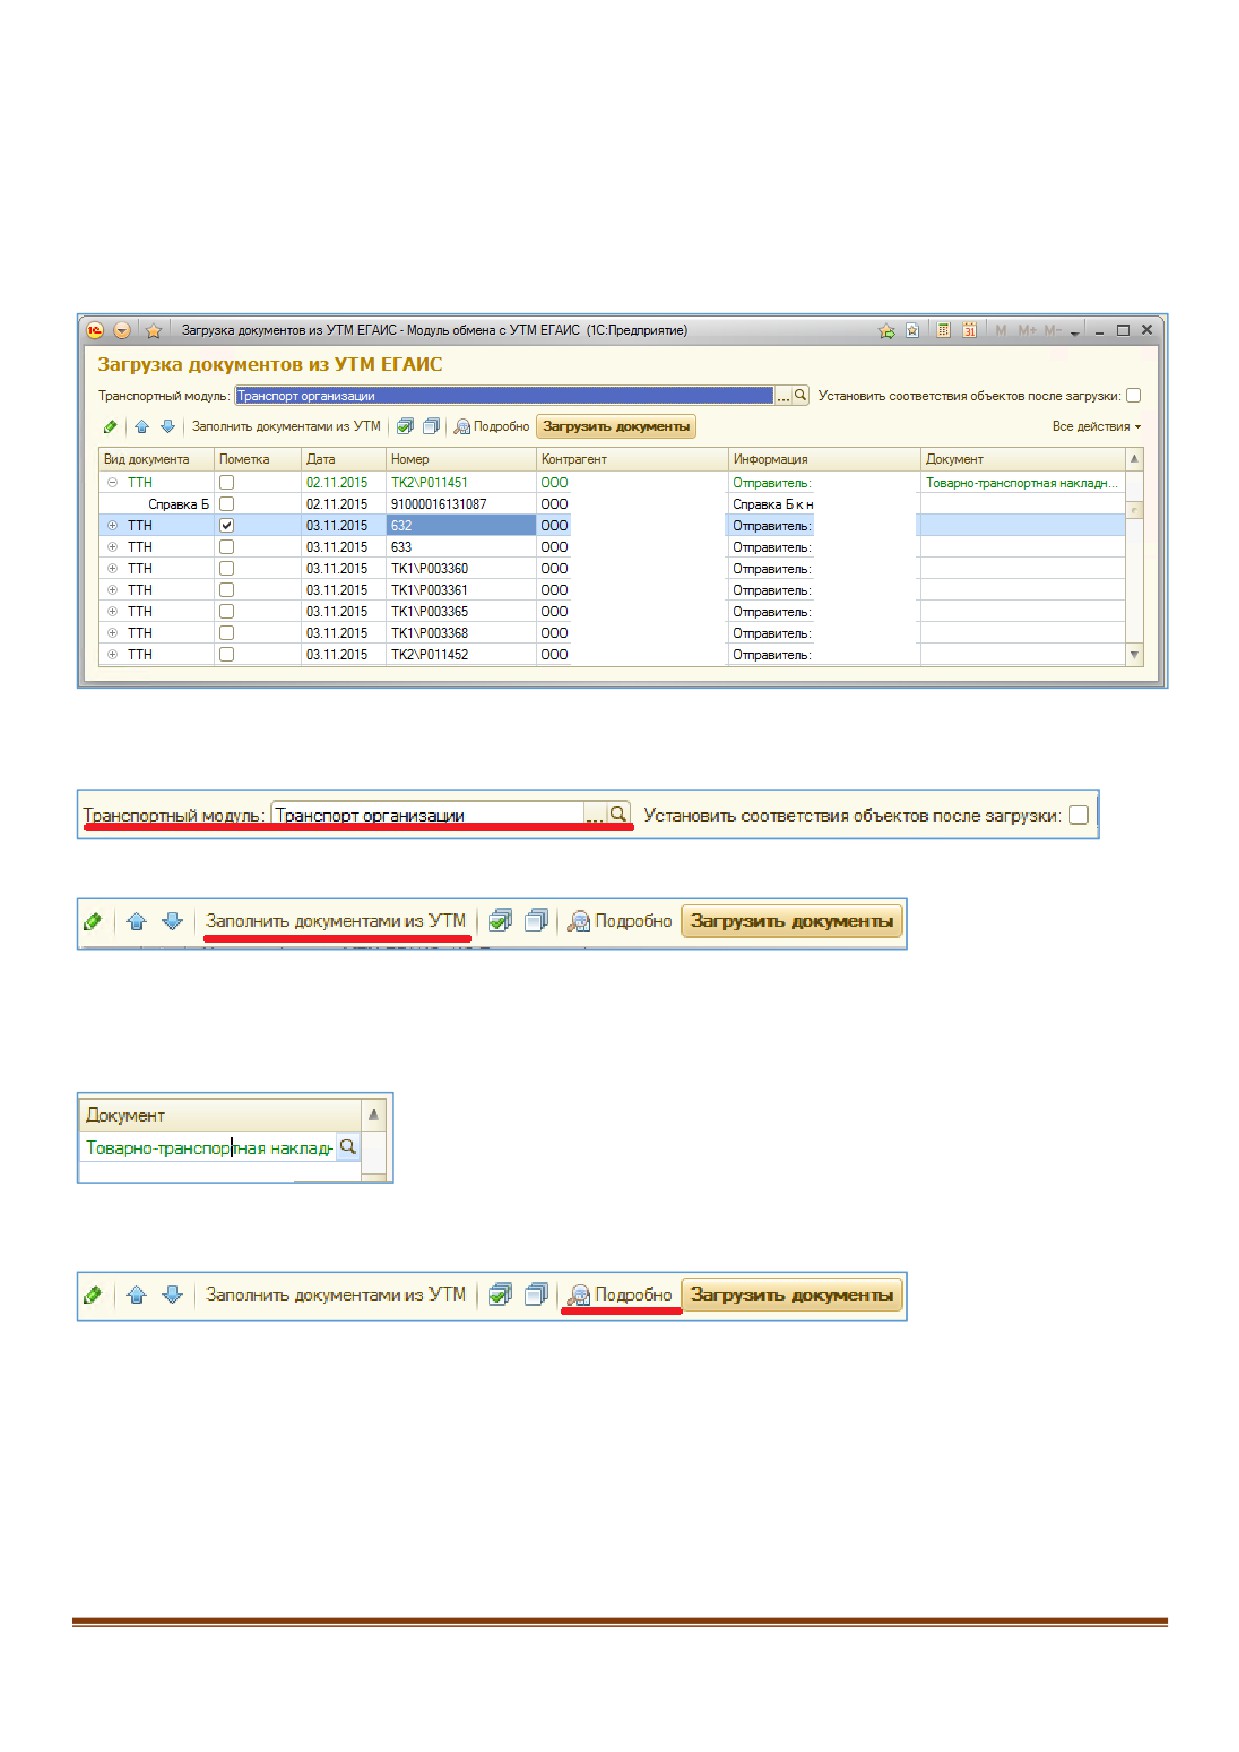Click the table scrollbar down arrow in main window
The width and height of the screenshot is (1239, 1752).
coord(1134,654)
